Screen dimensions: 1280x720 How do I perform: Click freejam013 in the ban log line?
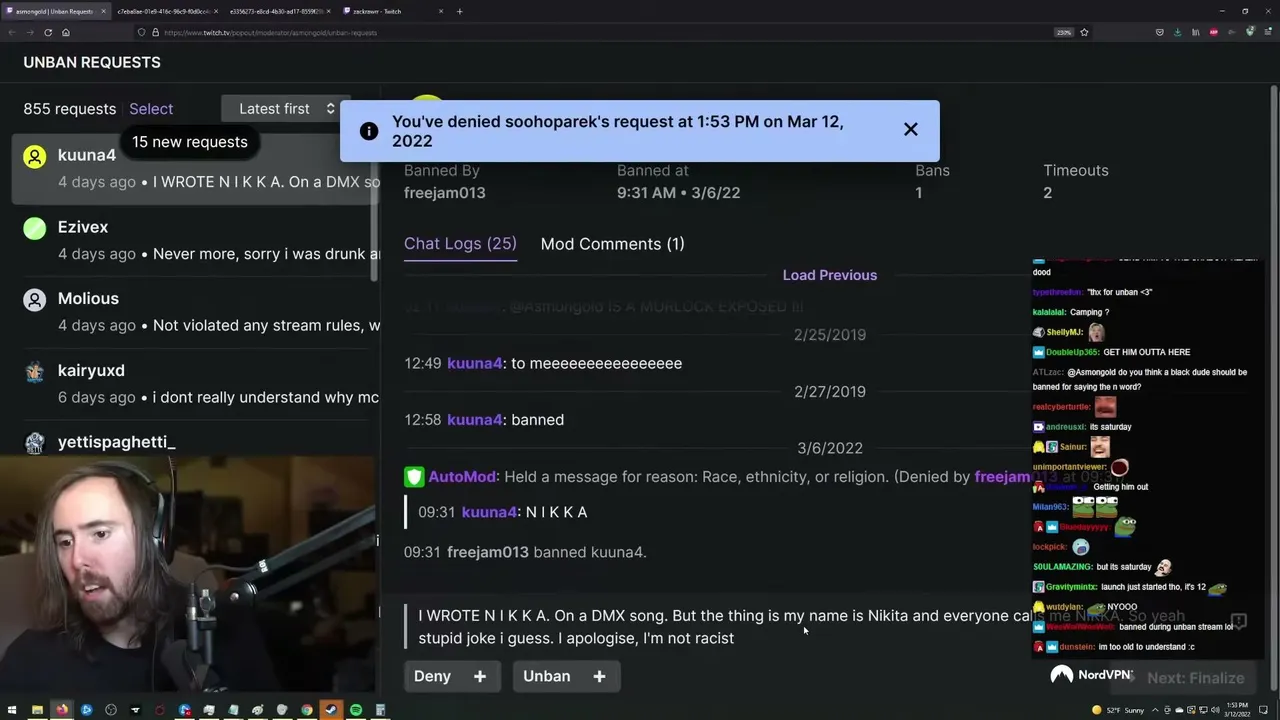(488, 552)
